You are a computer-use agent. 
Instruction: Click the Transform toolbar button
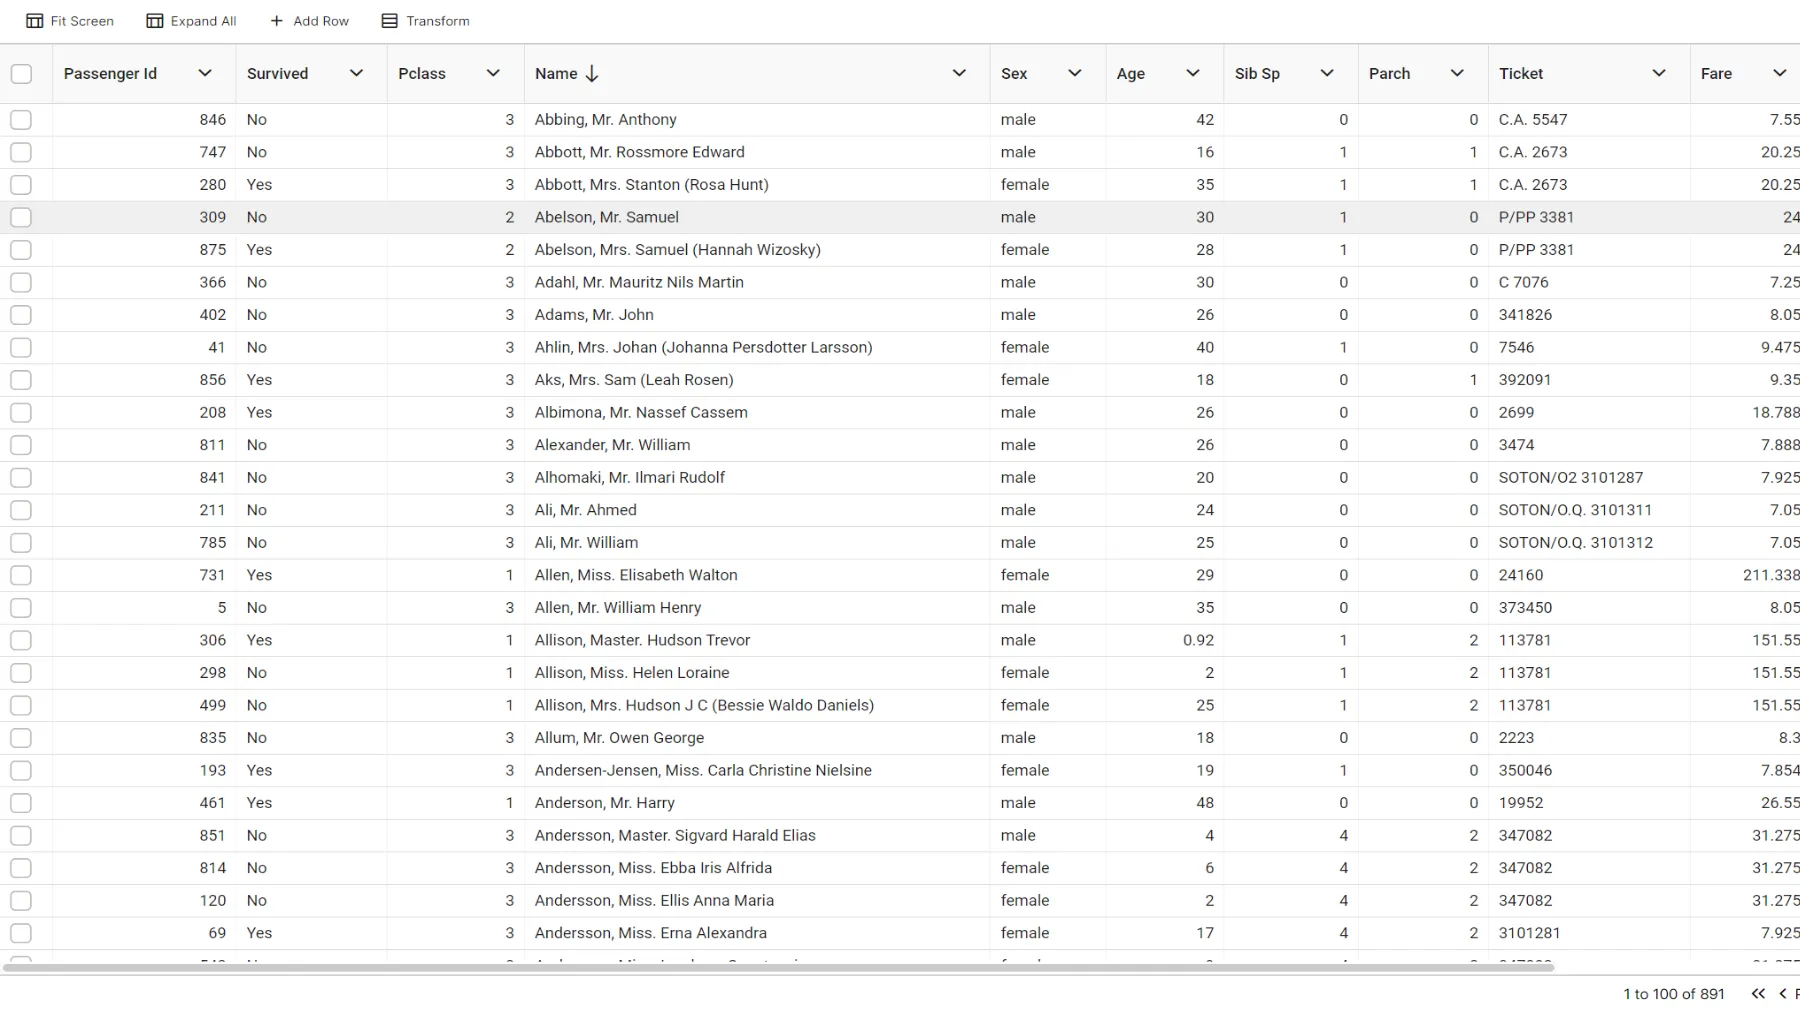[425, 20]
